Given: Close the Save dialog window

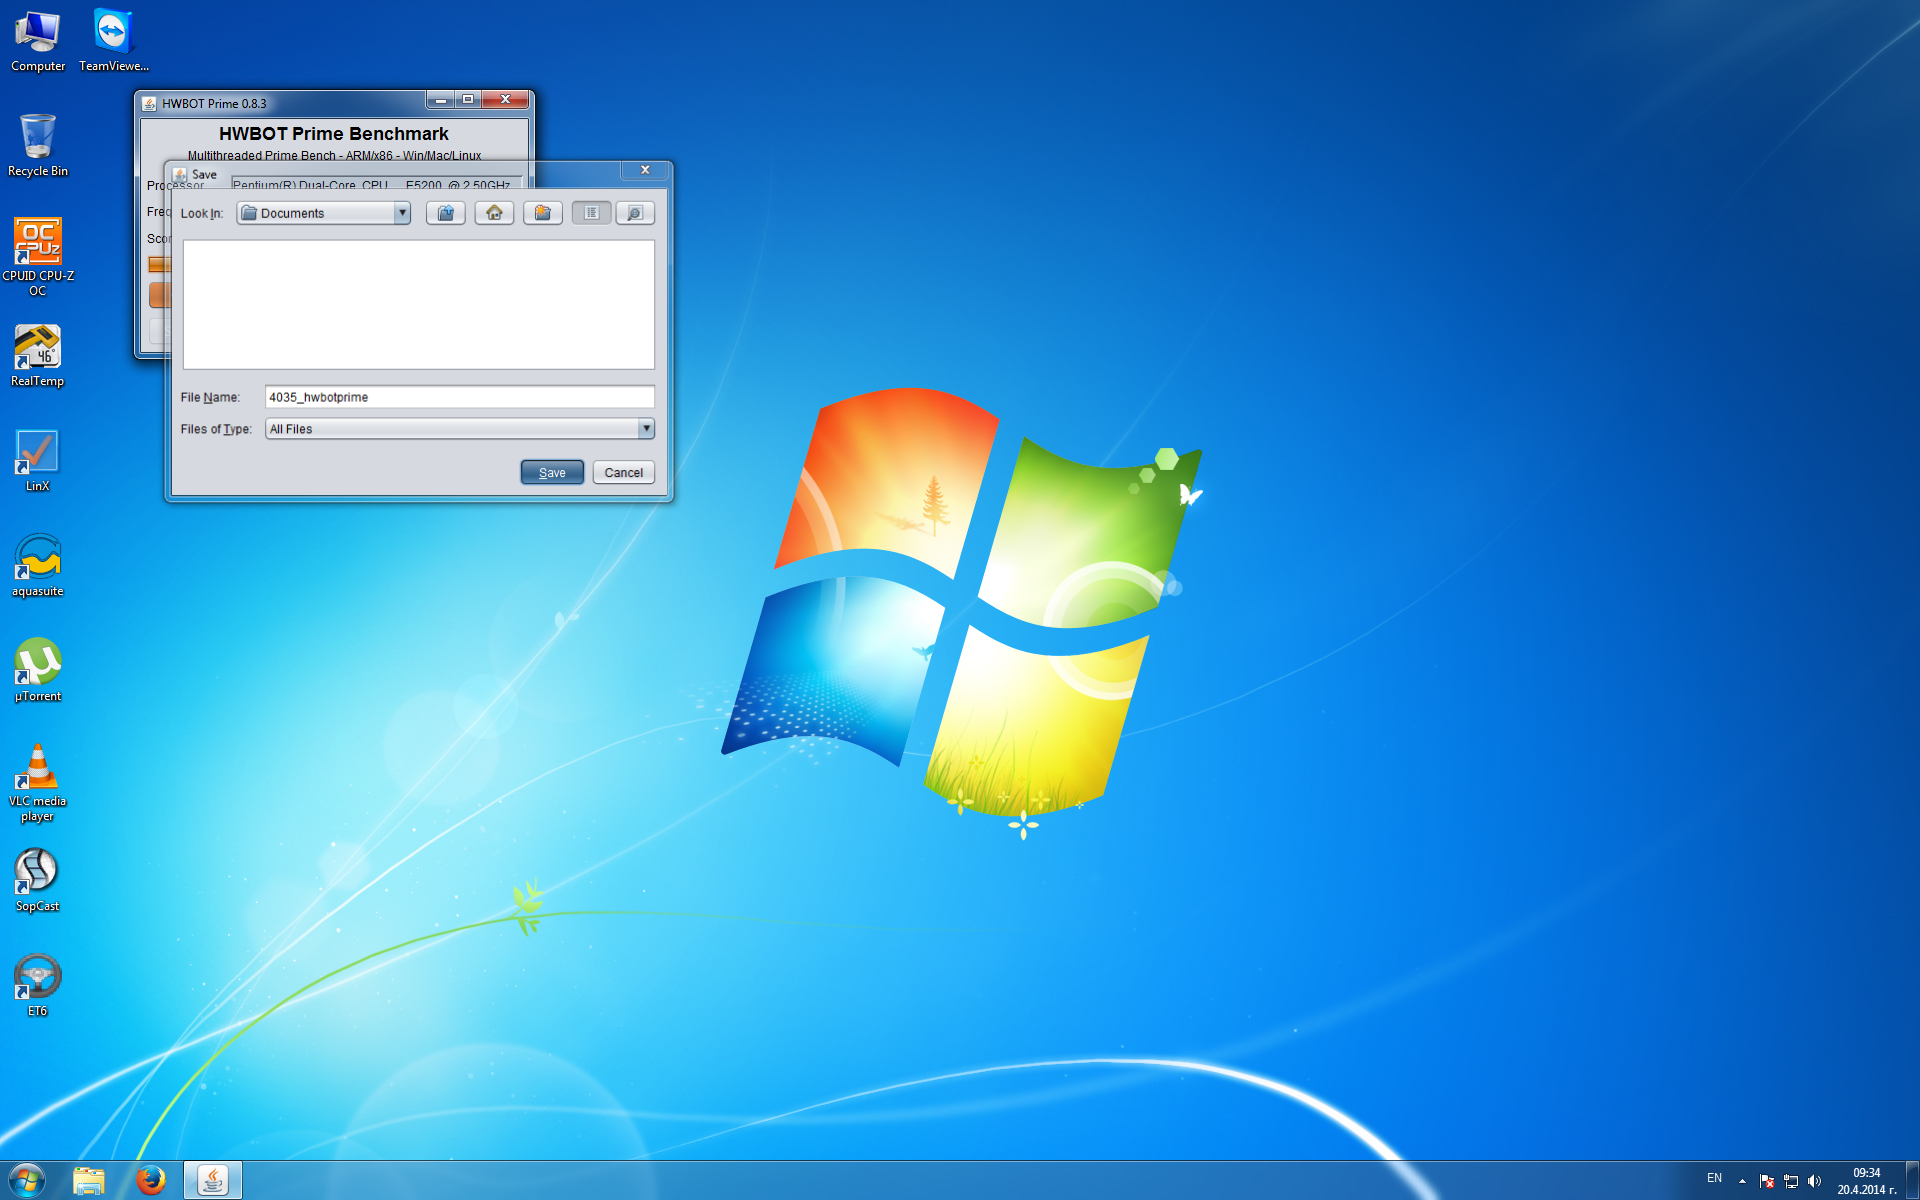Looking at the screenshot, I should (645, 170).
